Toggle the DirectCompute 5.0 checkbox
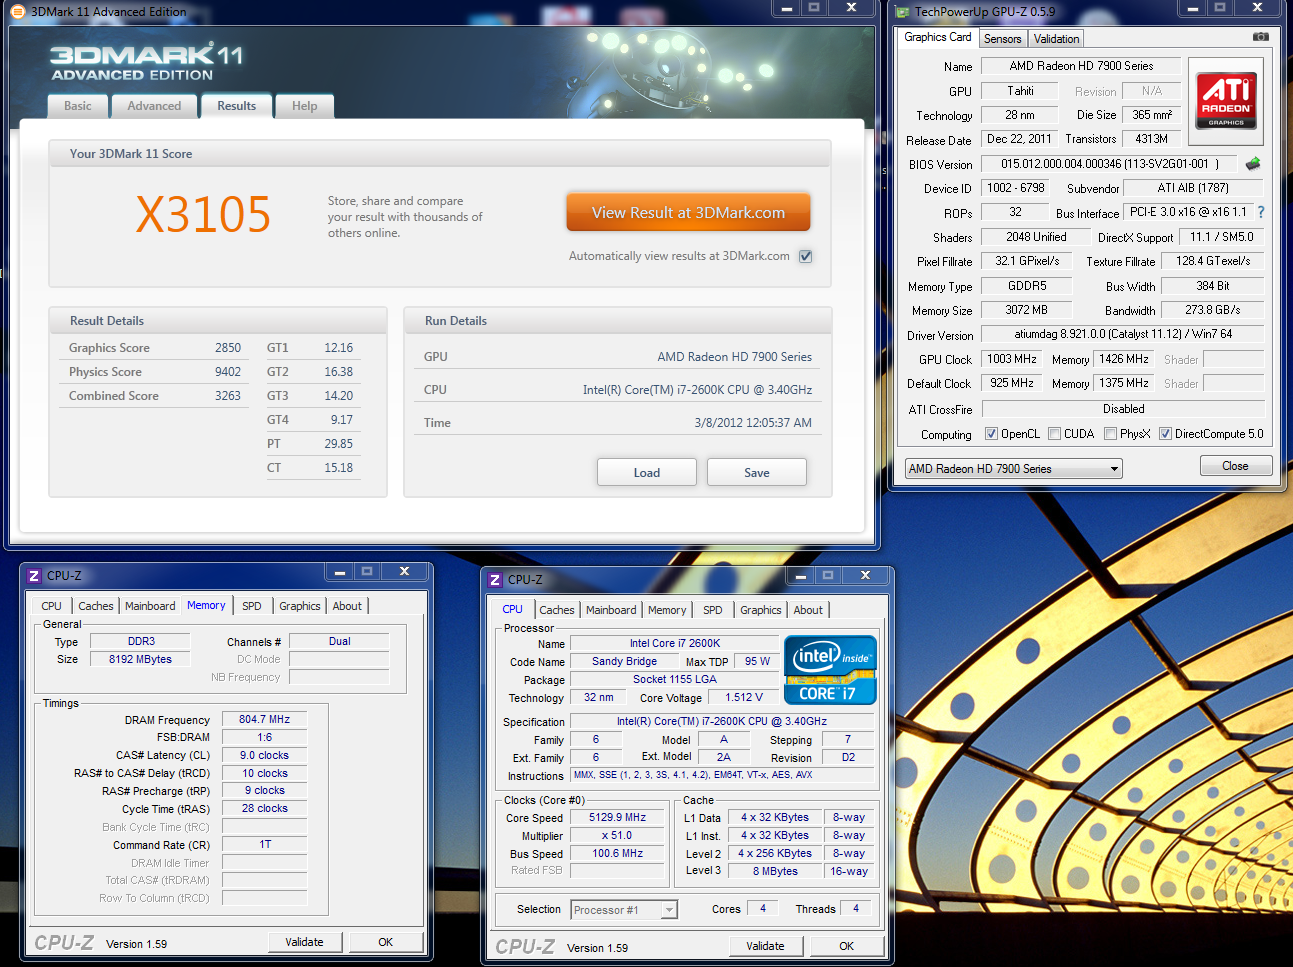 pyautogui.click(x=1165, y=434)
